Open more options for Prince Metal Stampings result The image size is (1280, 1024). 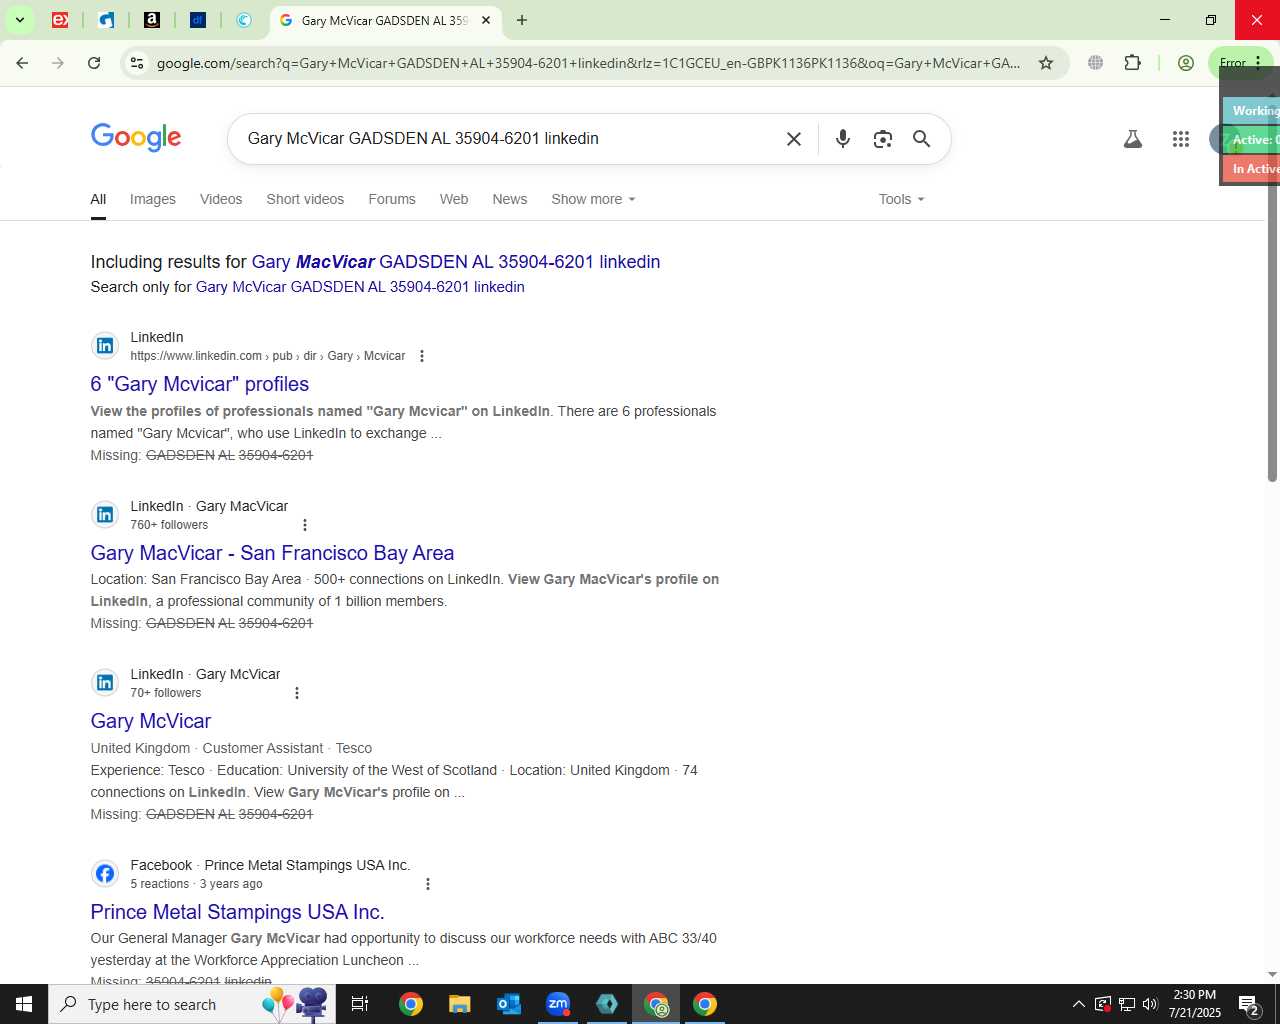[x=428, y=884]
